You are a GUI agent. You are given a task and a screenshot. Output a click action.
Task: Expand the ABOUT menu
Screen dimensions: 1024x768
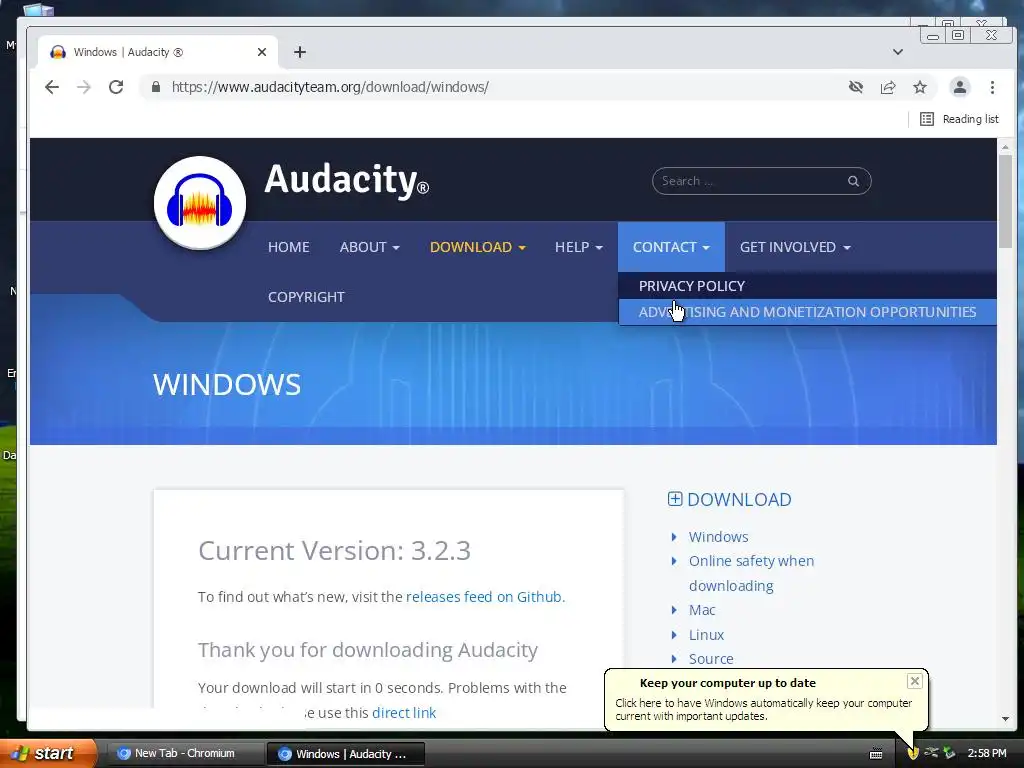pyautogui.click(x=370, y=247)
